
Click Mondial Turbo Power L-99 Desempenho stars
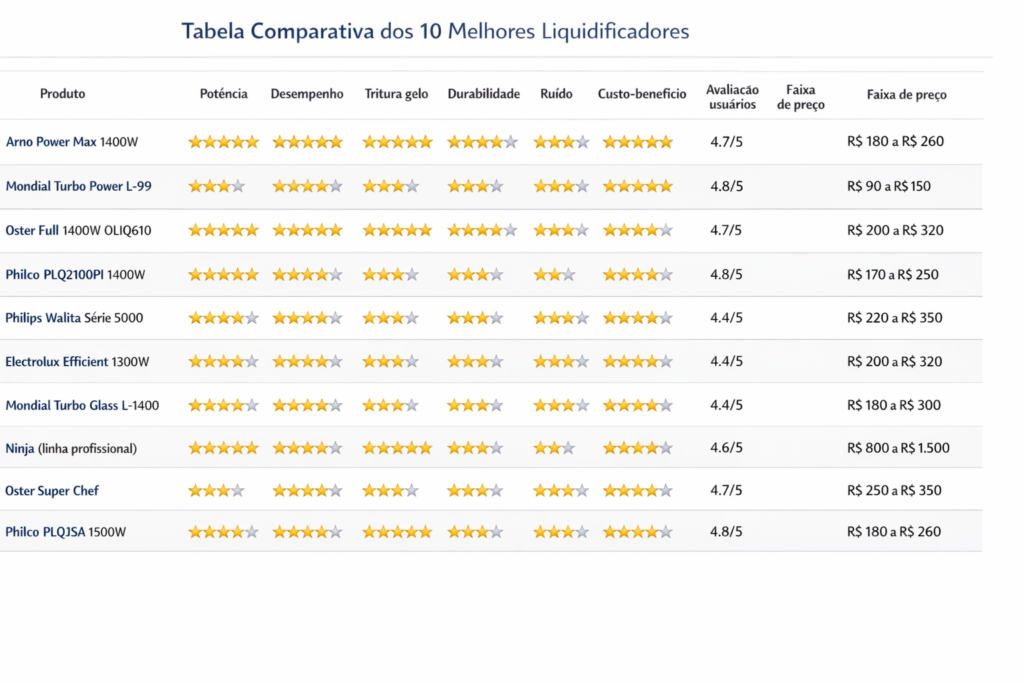307,186
